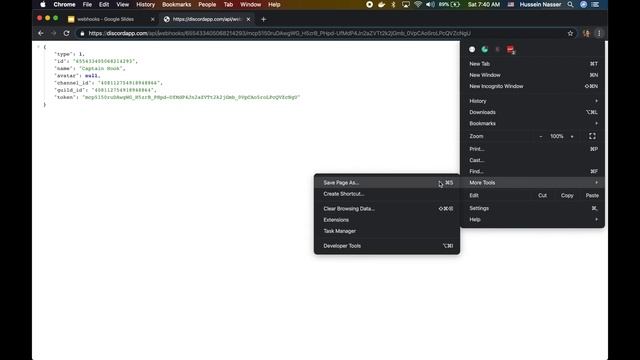Close the discordapp.com tab
The width and height of the screenshot is (640, 360).
(x=248, y=19)
